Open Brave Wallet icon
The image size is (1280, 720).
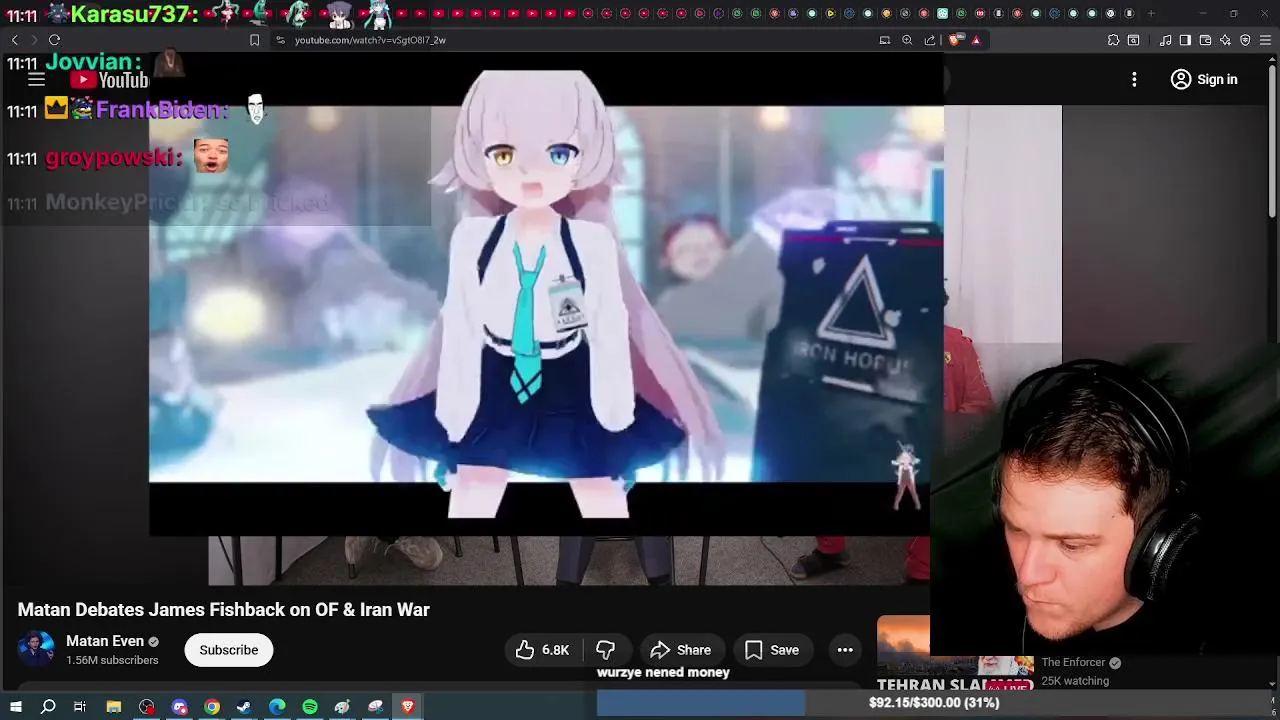pyautogui.click(x=1205, y=40)
